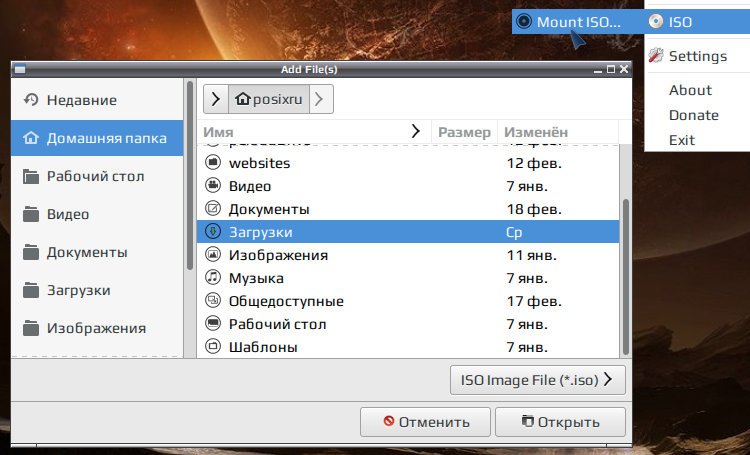Click the Изображения picture icon in file list
Viewport: 750px width, 455px height.
213,254
